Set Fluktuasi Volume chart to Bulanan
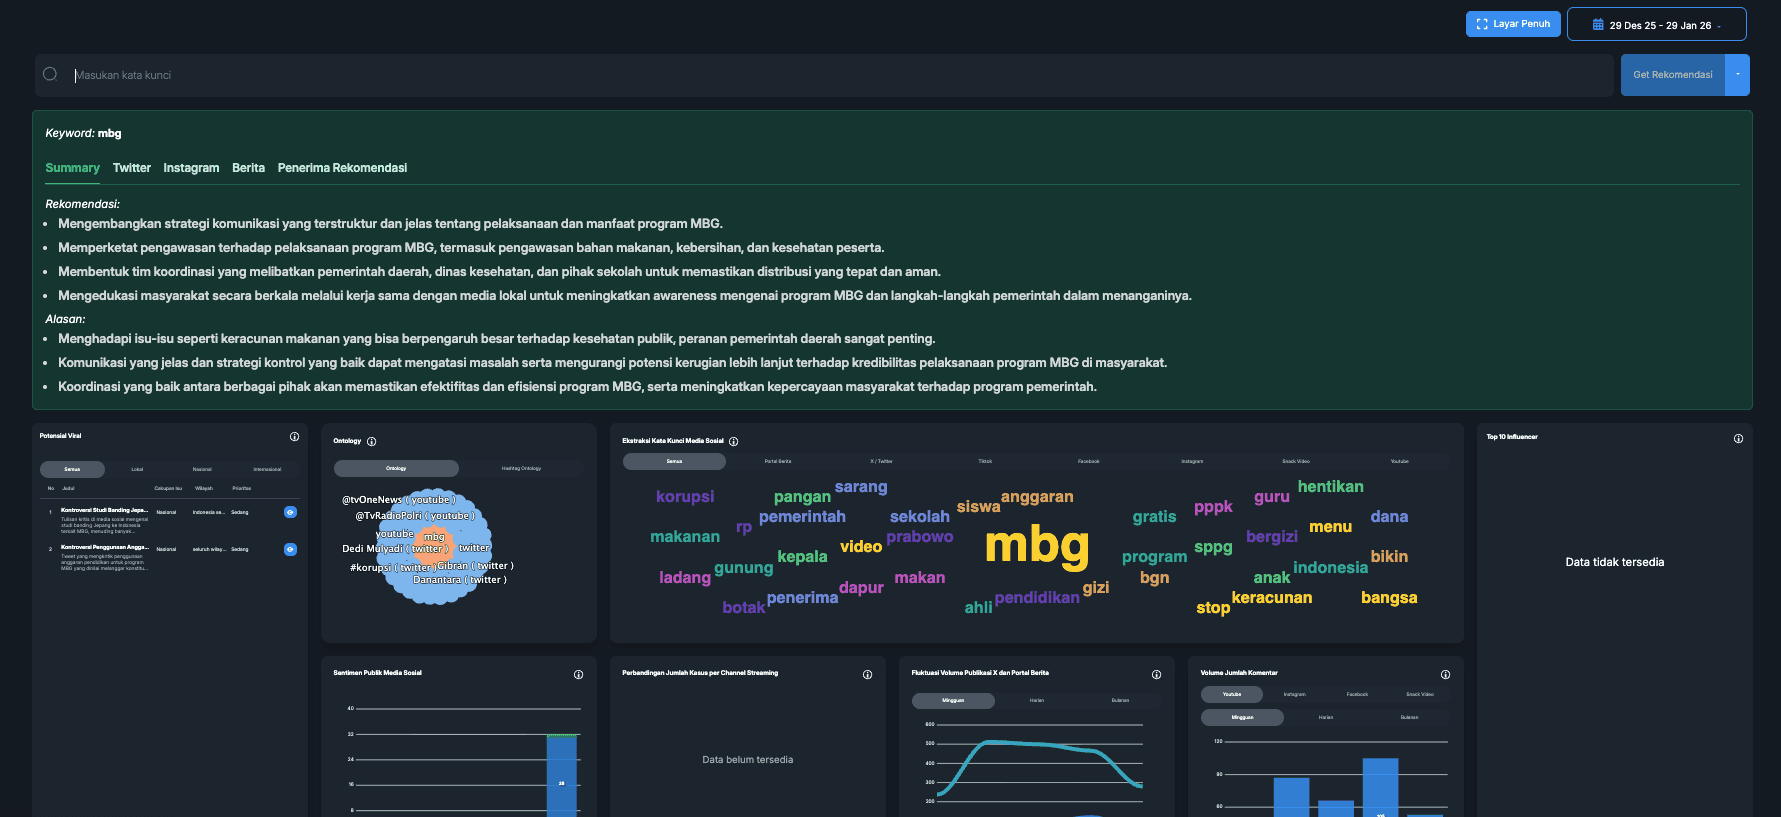Screen dimensions: 1781x817 coord(1120,701)
